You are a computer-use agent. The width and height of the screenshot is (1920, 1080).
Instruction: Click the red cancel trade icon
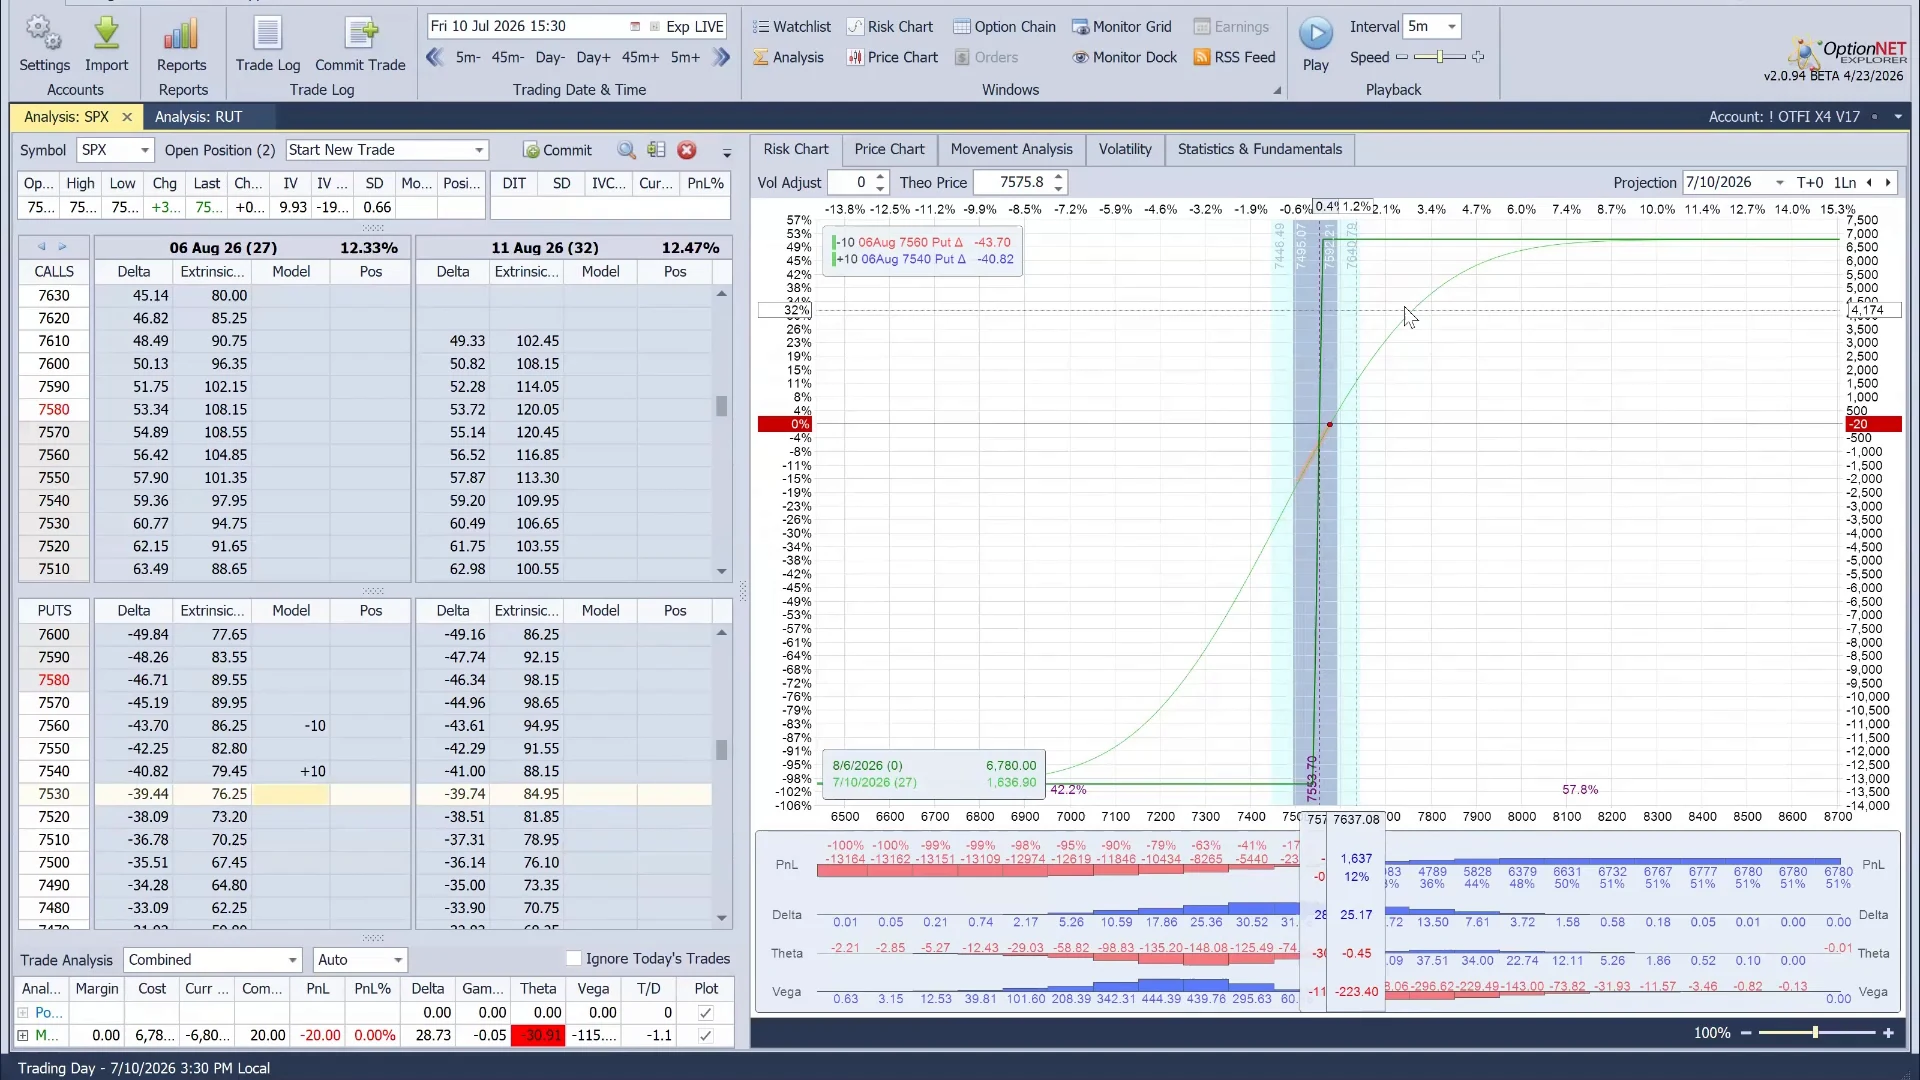[x=687, y=150]
